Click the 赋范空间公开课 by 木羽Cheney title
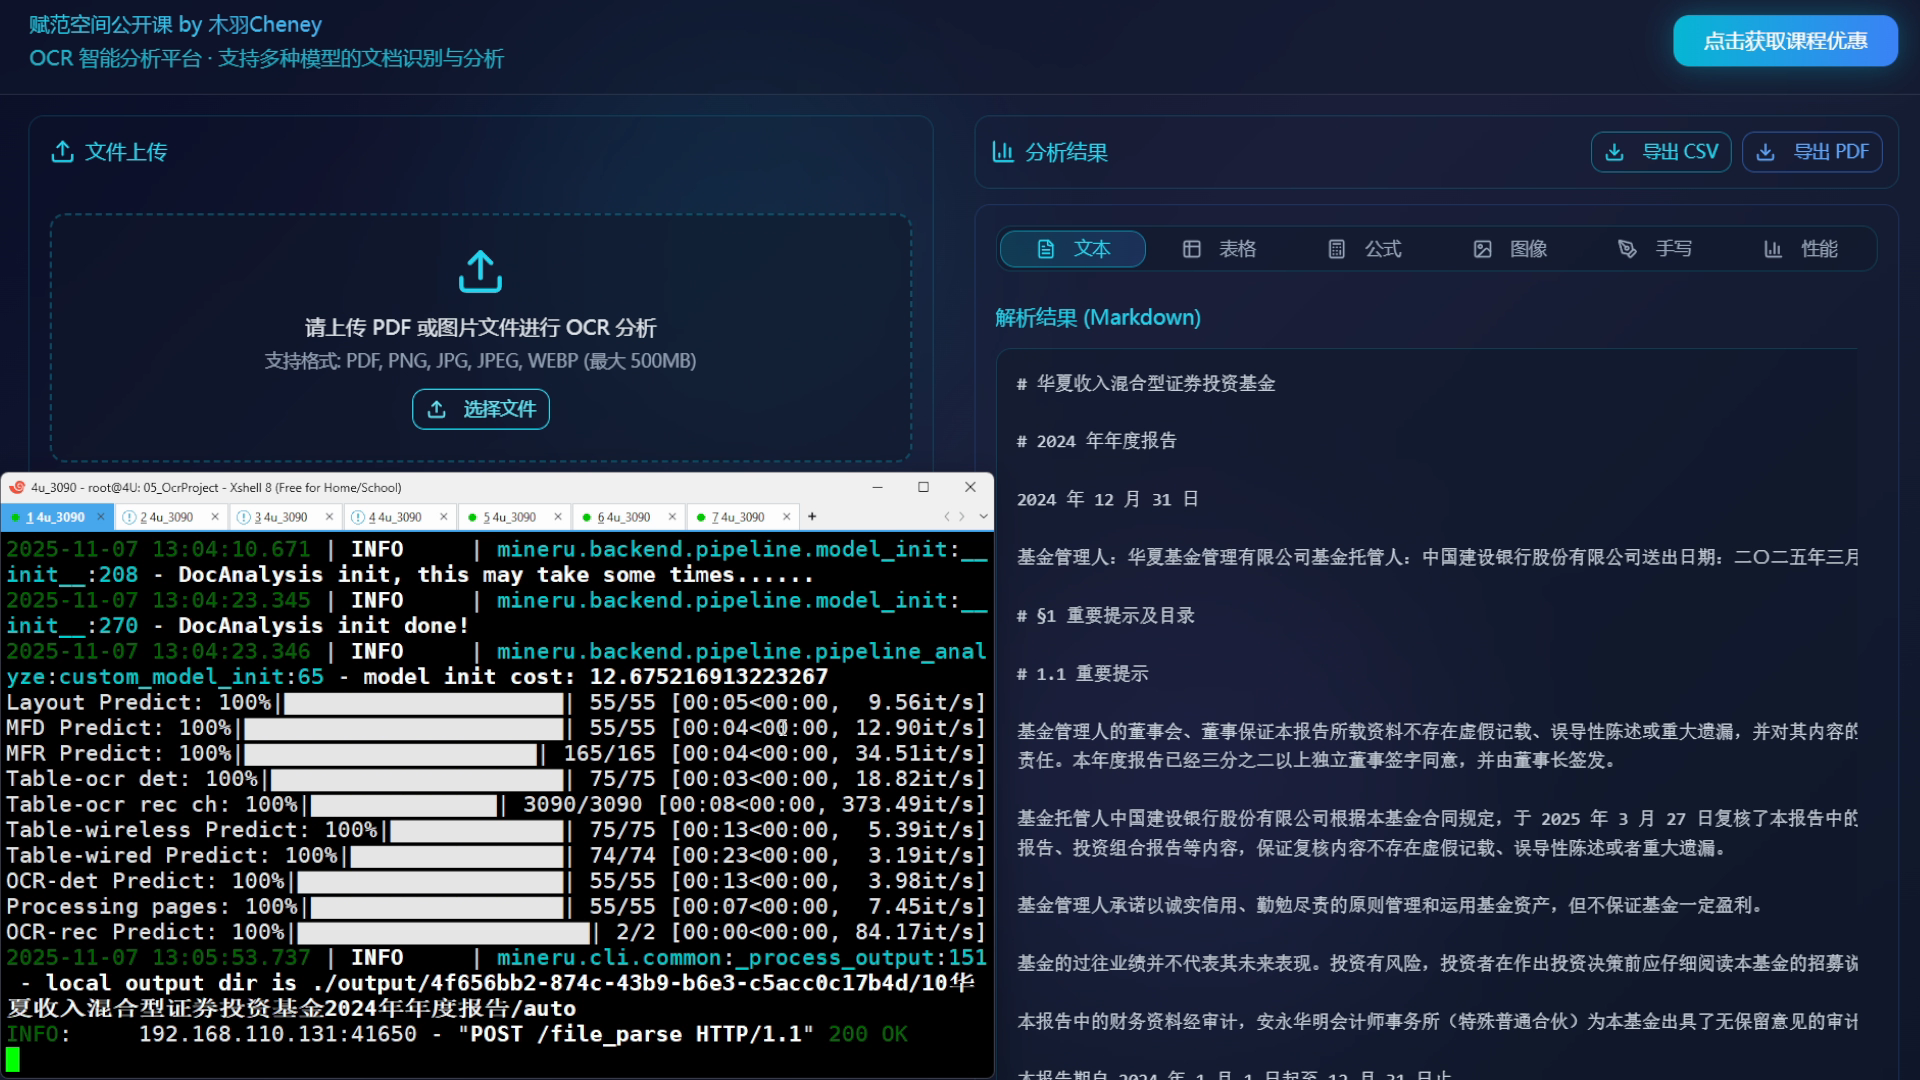 (176, 25)
